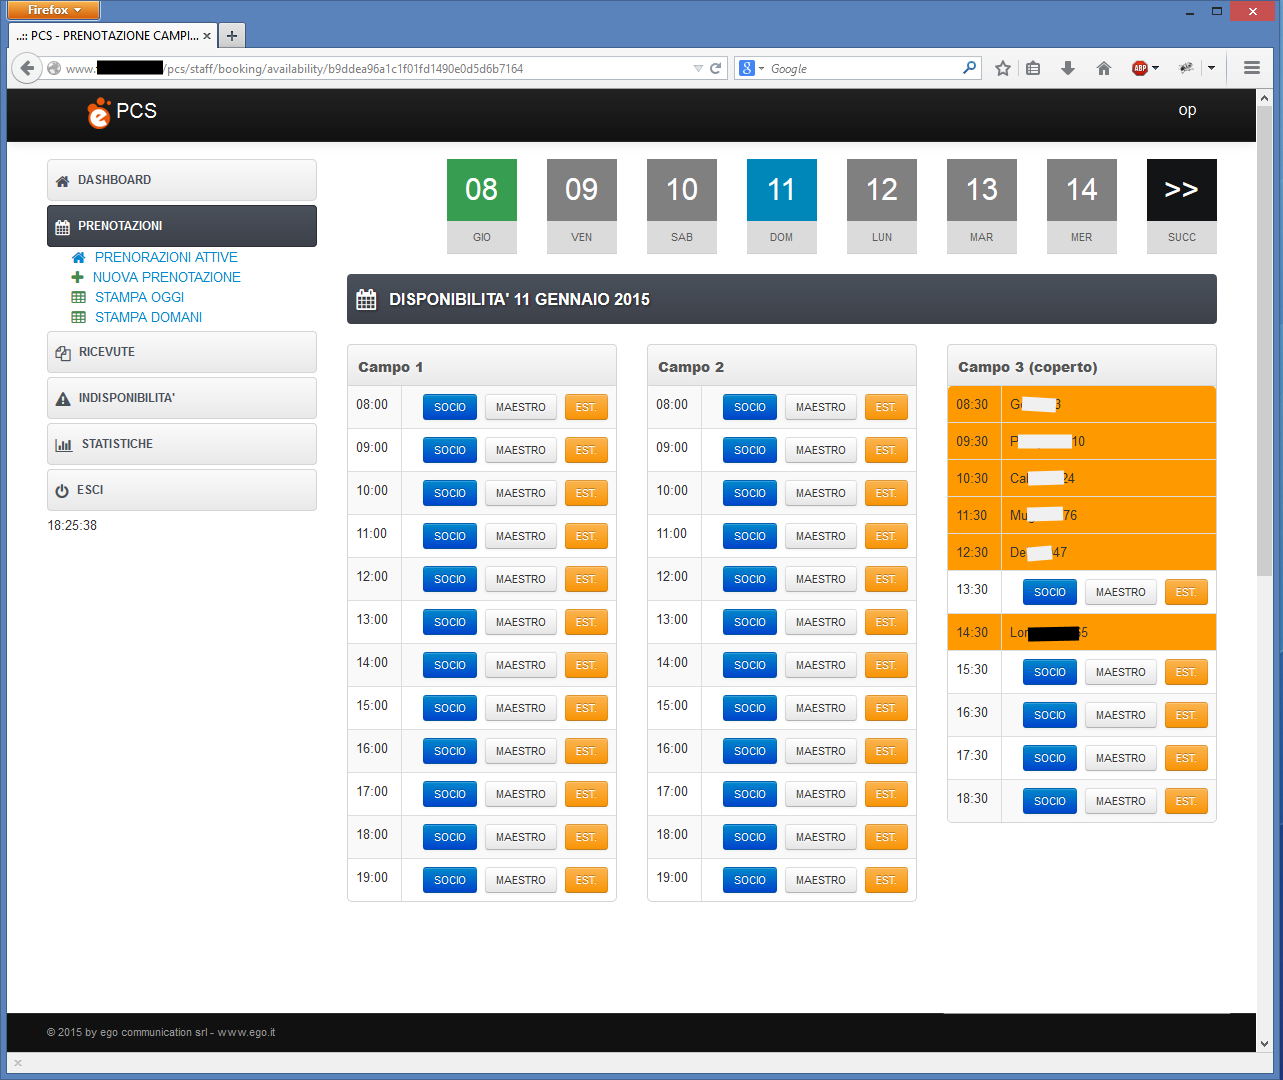Image resolution: width=1283 pixels, height=1080 pixels.
Task: Click the Google search field
Action: pos(864,68)
